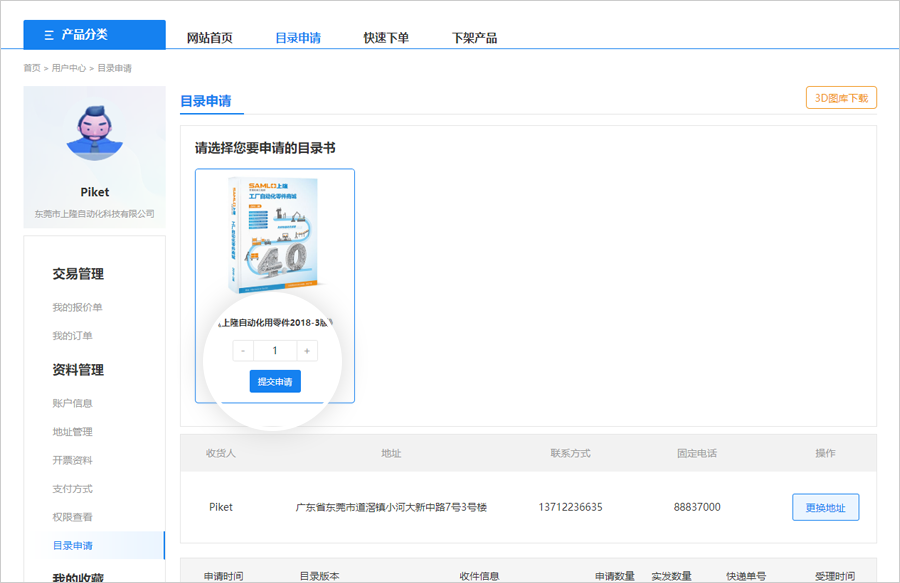Click 用户中心 breadcrumb link
The height and width of the screenshot is (583, 900).
[x=69, y=68]
